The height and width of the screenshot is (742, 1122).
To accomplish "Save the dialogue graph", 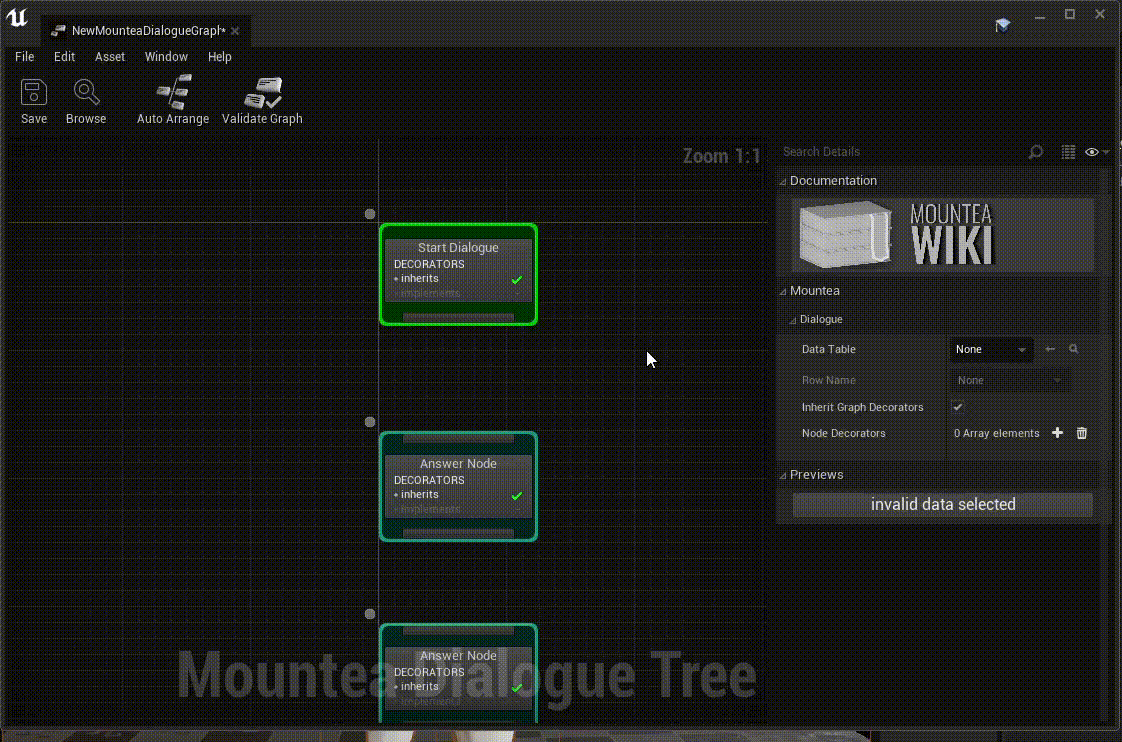I will pyautogui.click(x=34, y=101).
